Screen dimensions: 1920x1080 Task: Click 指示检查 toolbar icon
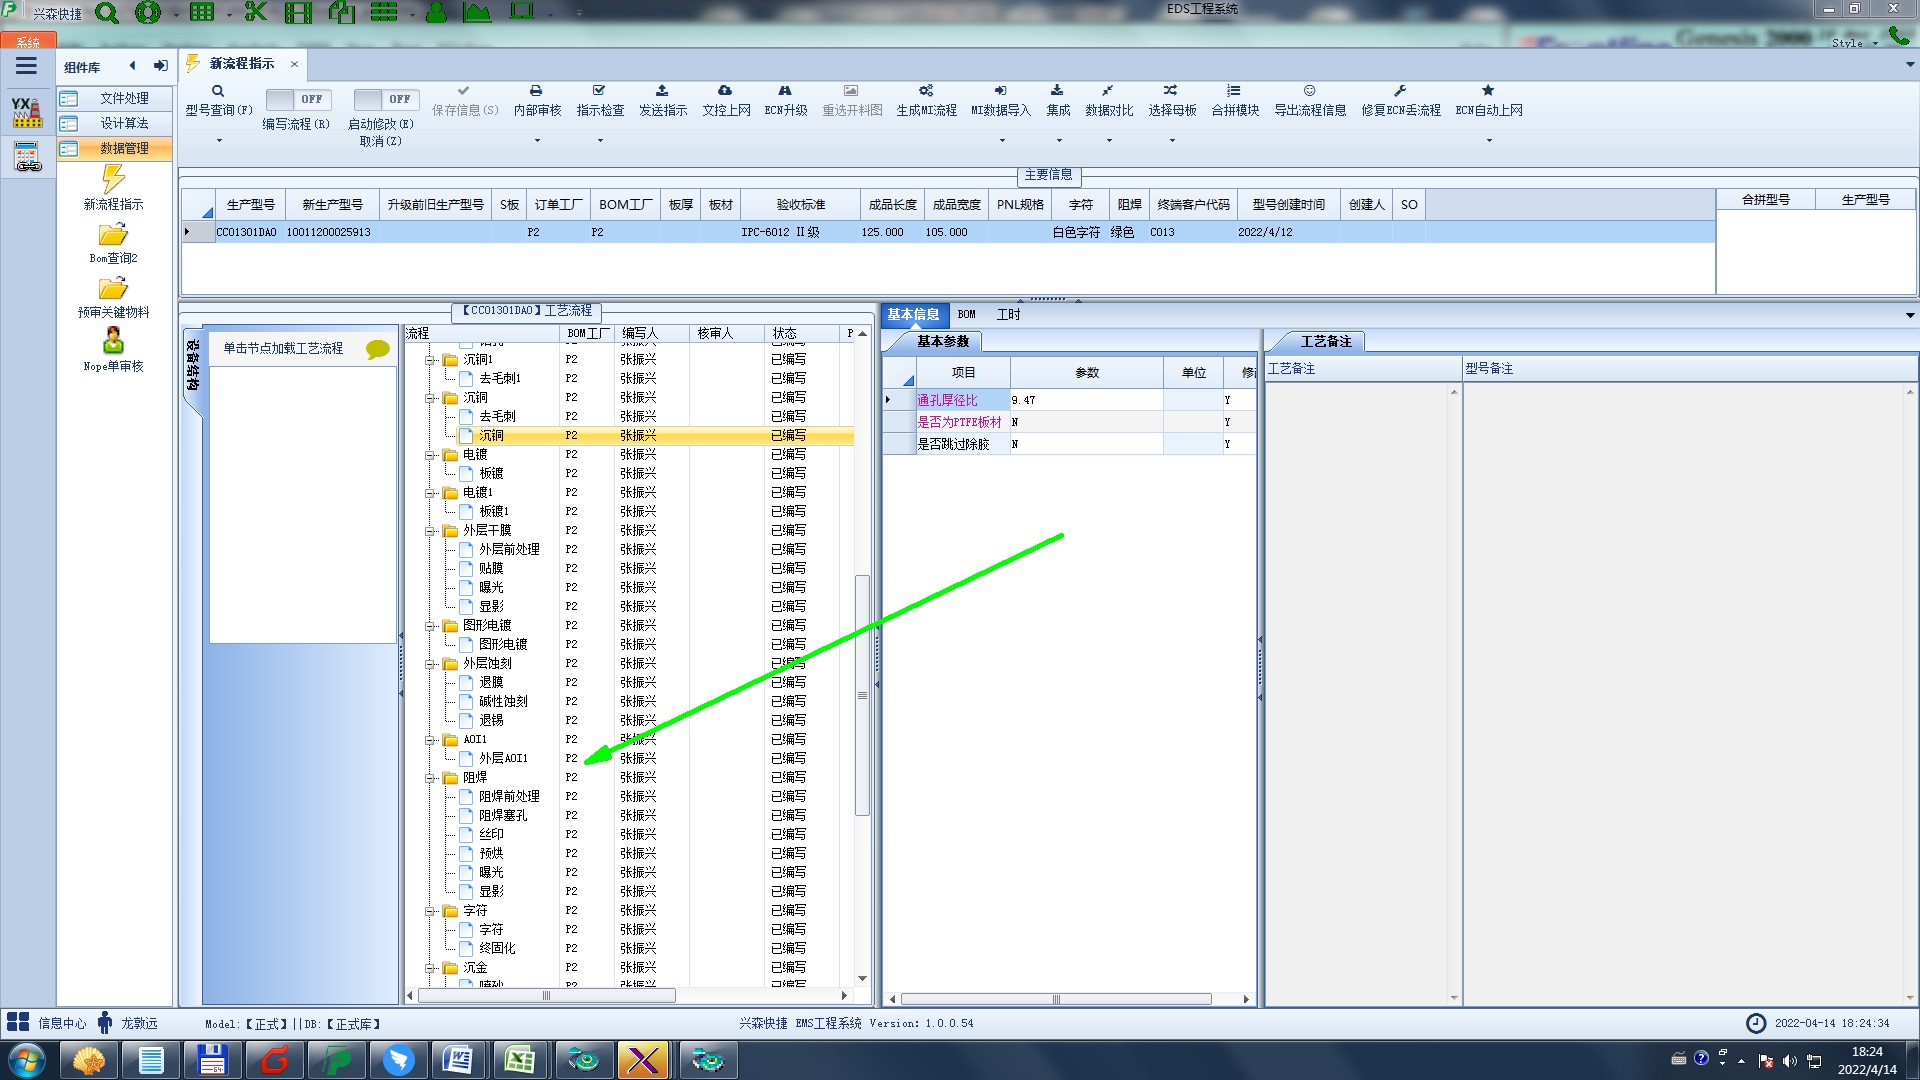600,91
